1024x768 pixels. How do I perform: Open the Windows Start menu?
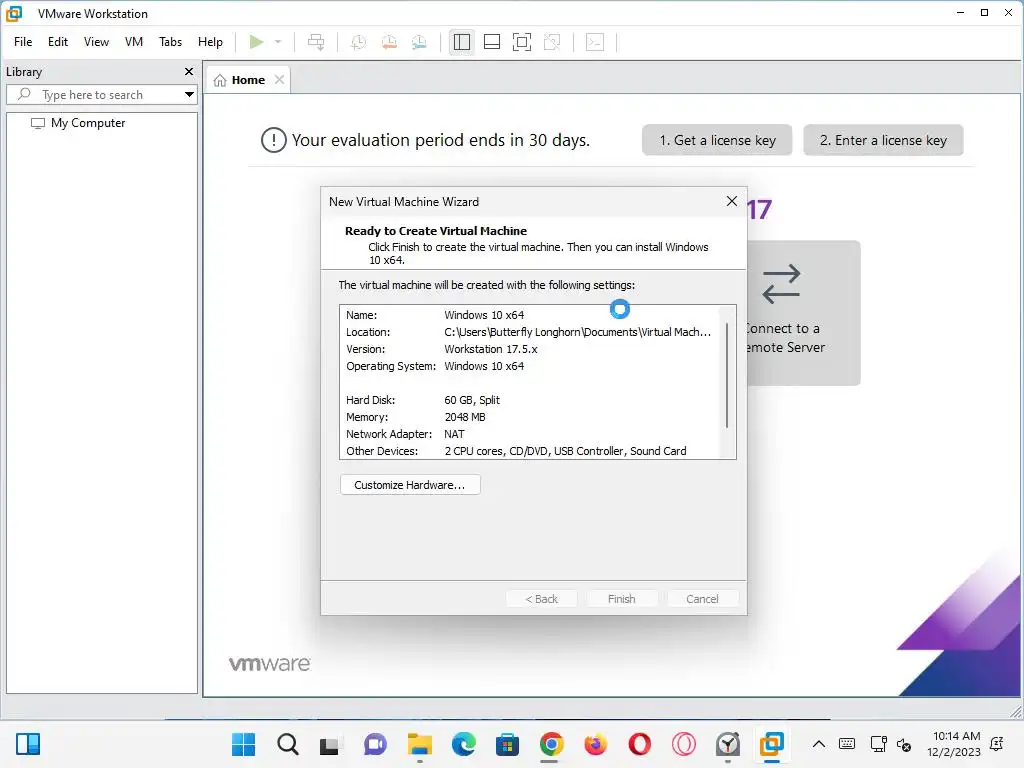click(x=244, y=744)
